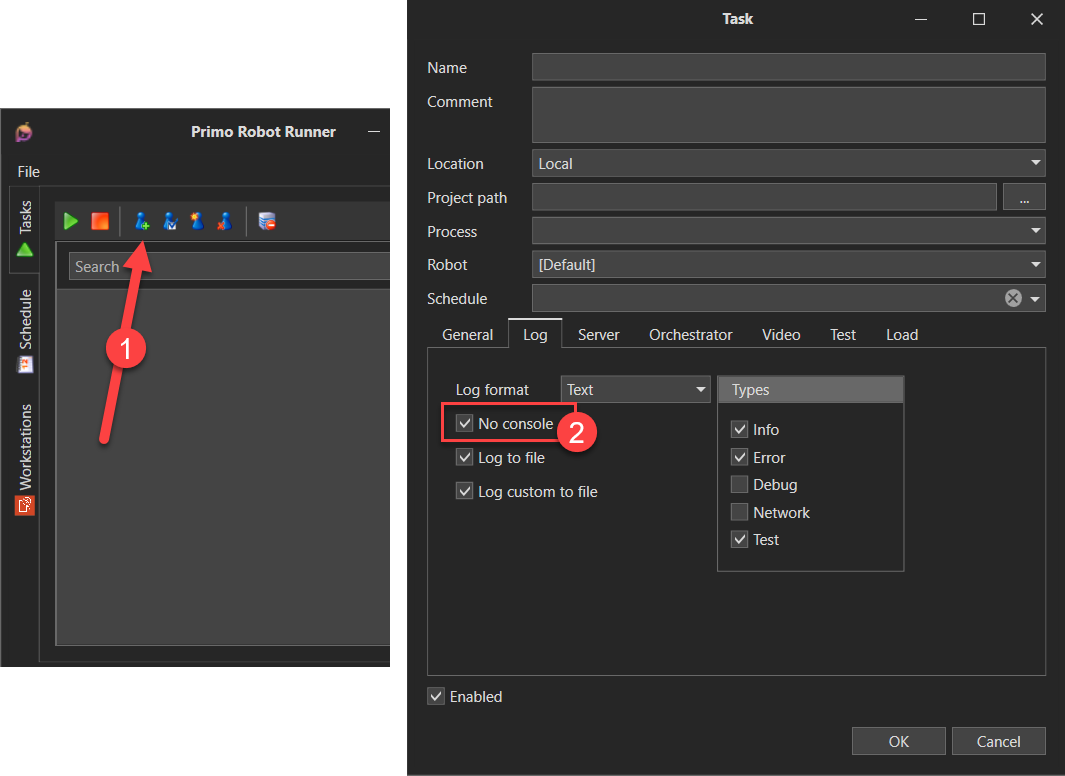Select the Log tab
Screen dimensions: 1065x776
click(x=535, y=334)
